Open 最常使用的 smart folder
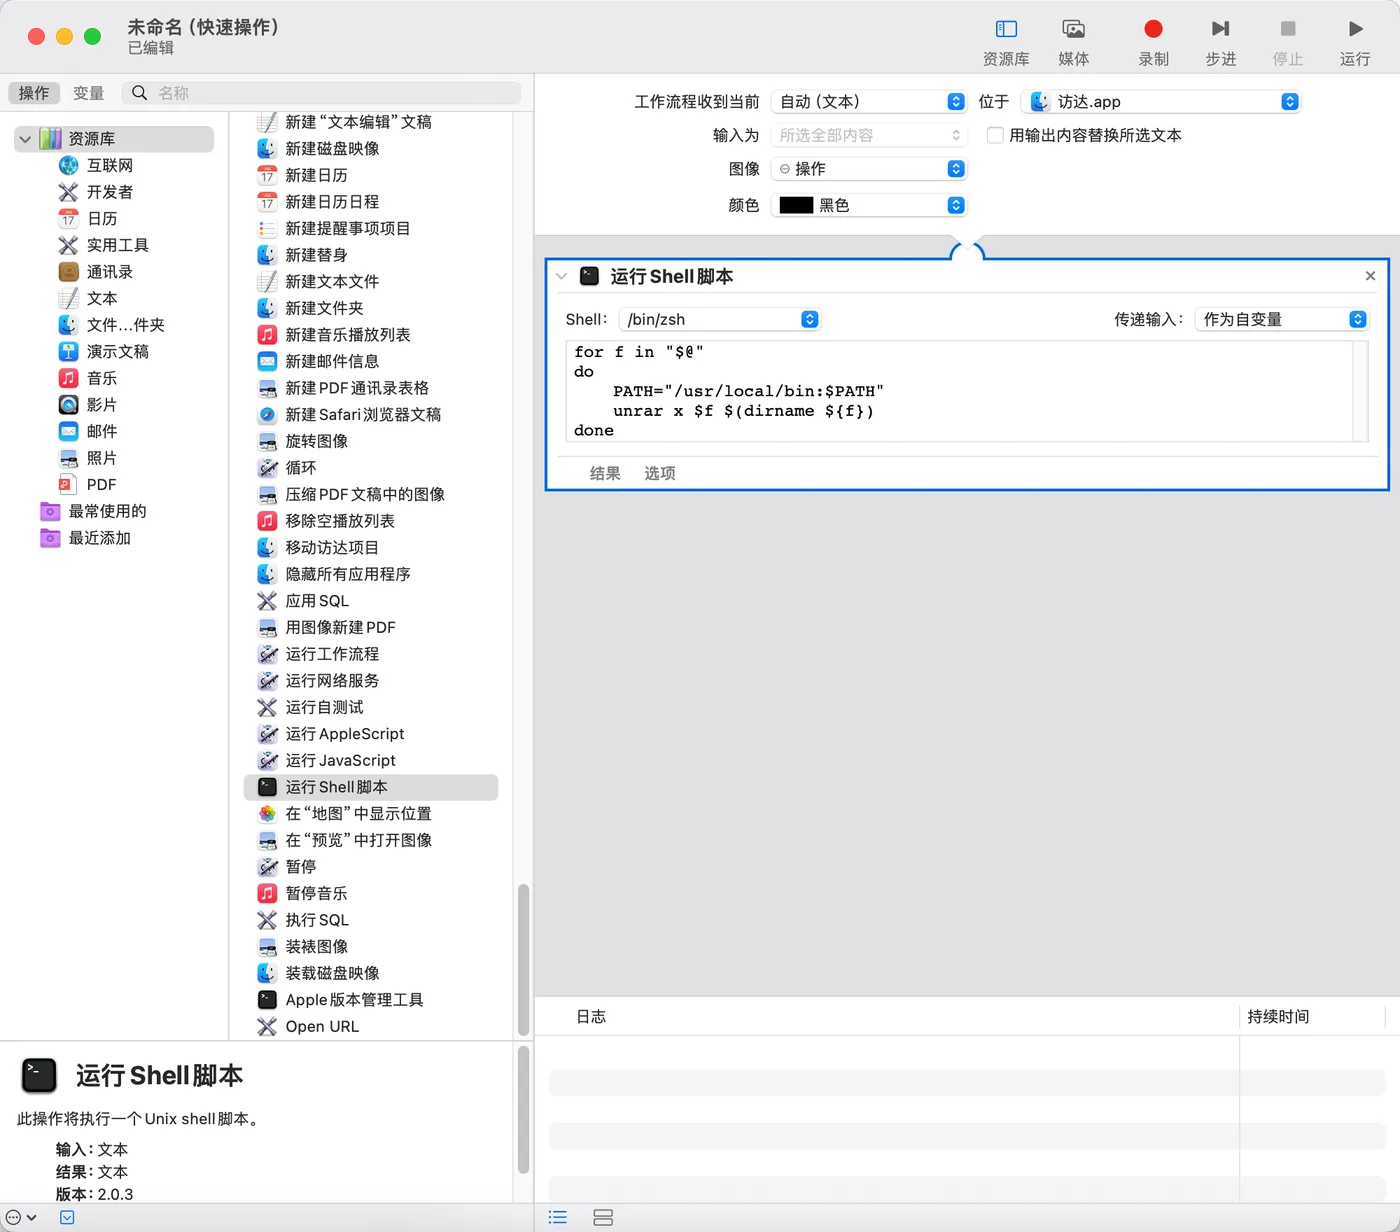Viewport: 1400px width, 1232px height. point(107,511)
